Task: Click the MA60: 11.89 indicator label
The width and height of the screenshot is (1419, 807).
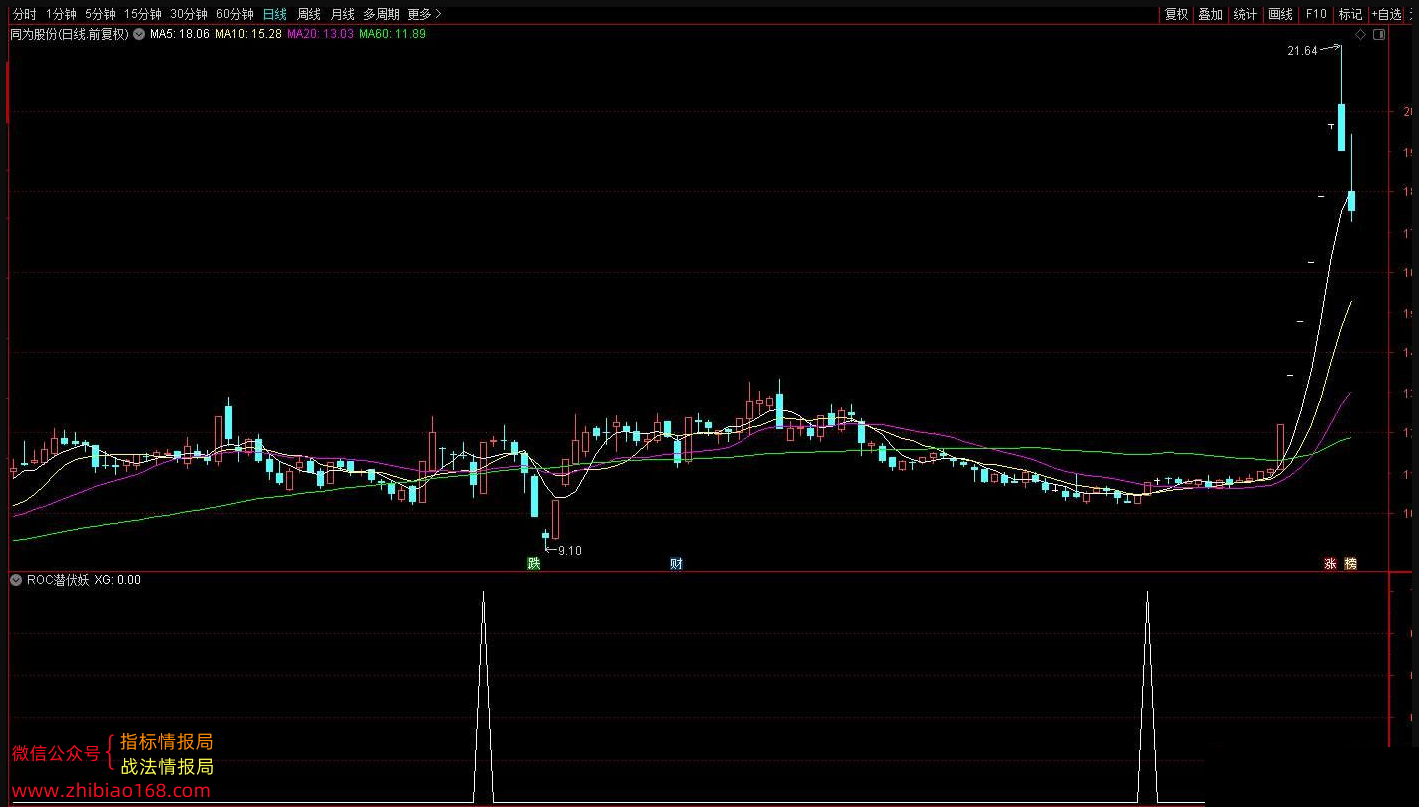Action: pyautogui.click(x=392, y=34)
